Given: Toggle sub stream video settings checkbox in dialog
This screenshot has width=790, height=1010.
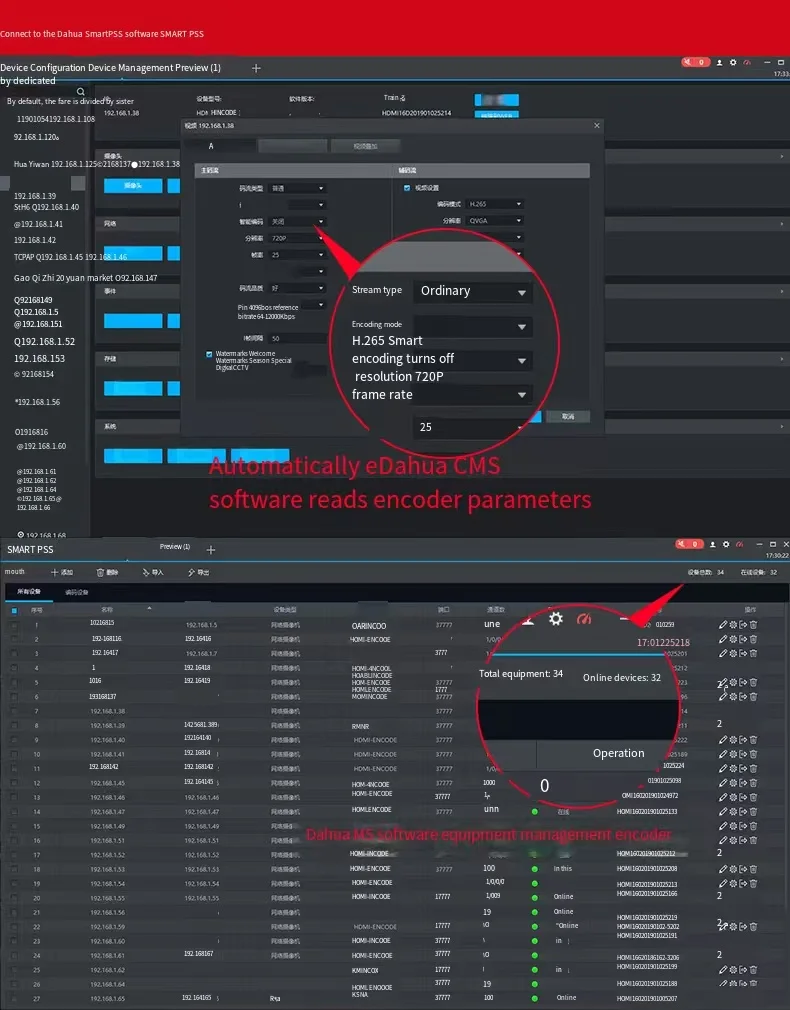Looking at the screenshot, I should pos(407,187).
